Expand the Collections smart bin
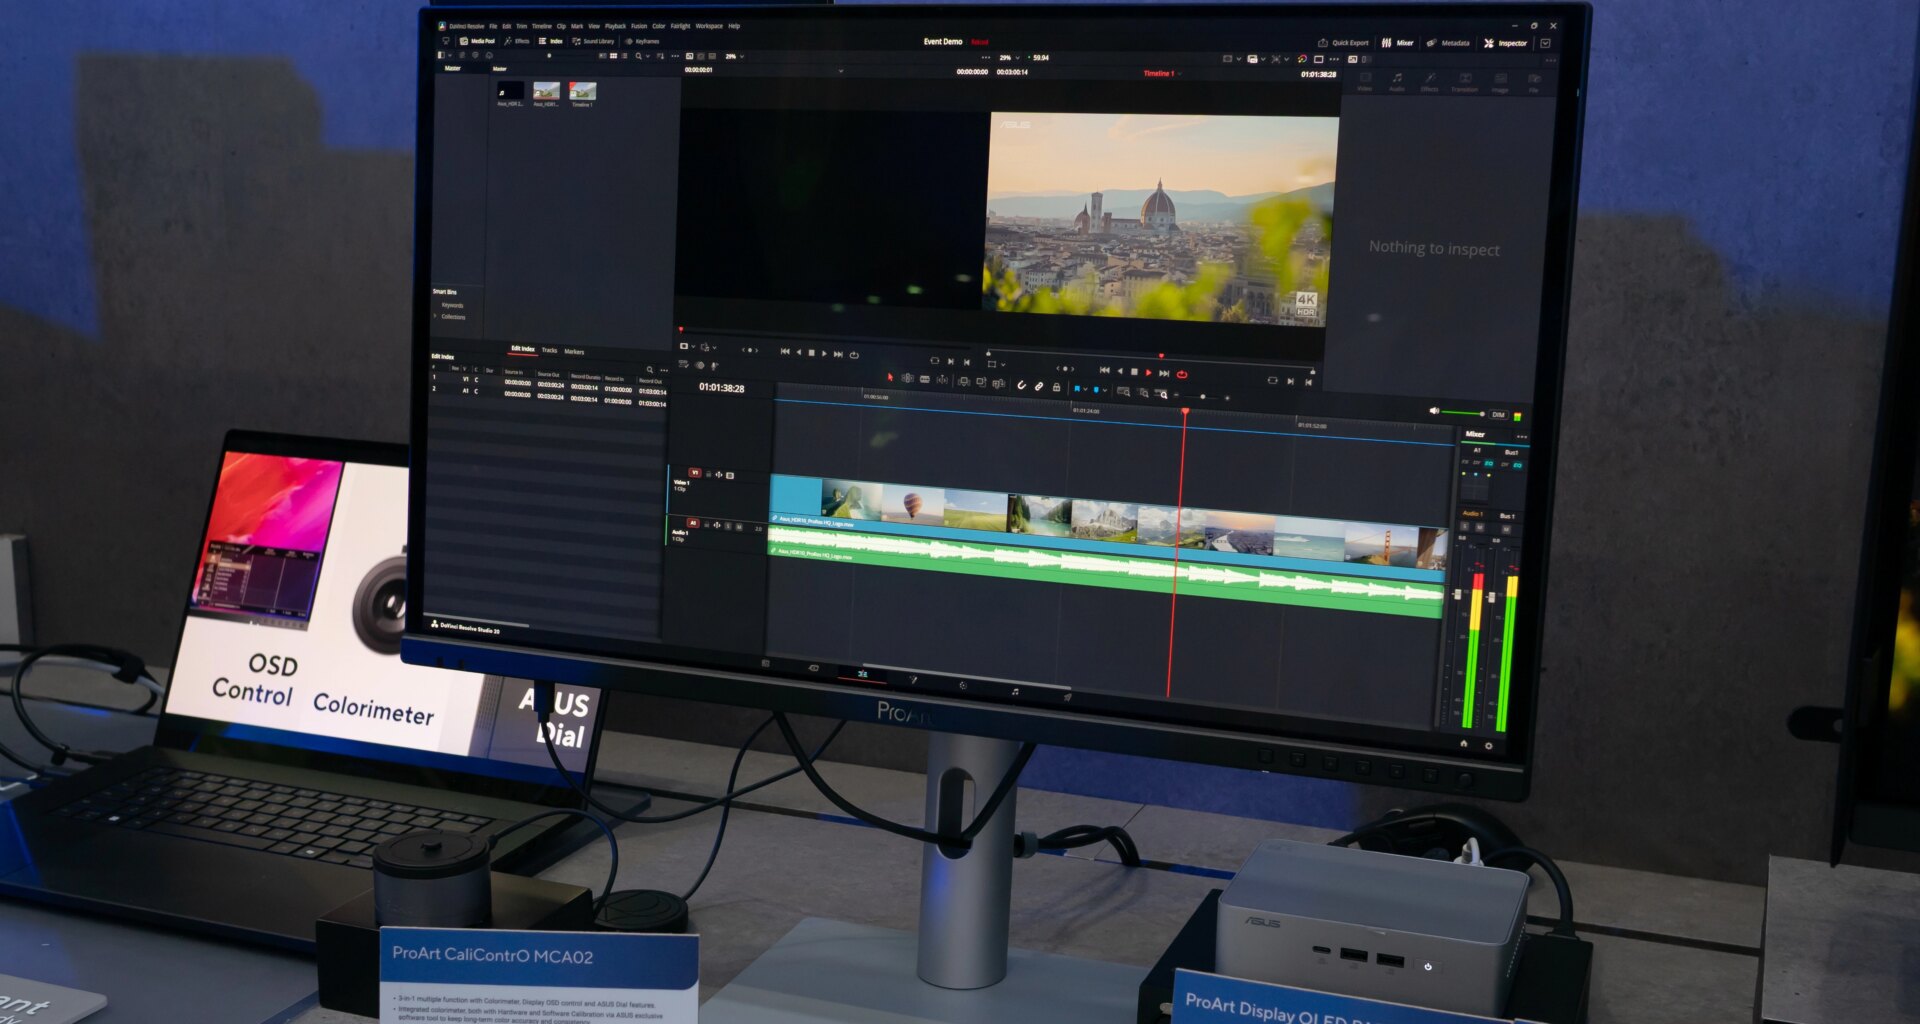This screenshot has height=1024, width=1920. point(436,316)
